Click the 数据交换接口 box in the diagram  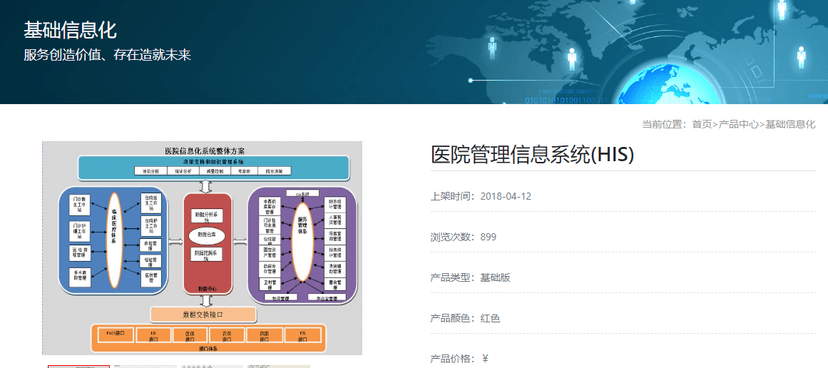click(x=203, y=315)
